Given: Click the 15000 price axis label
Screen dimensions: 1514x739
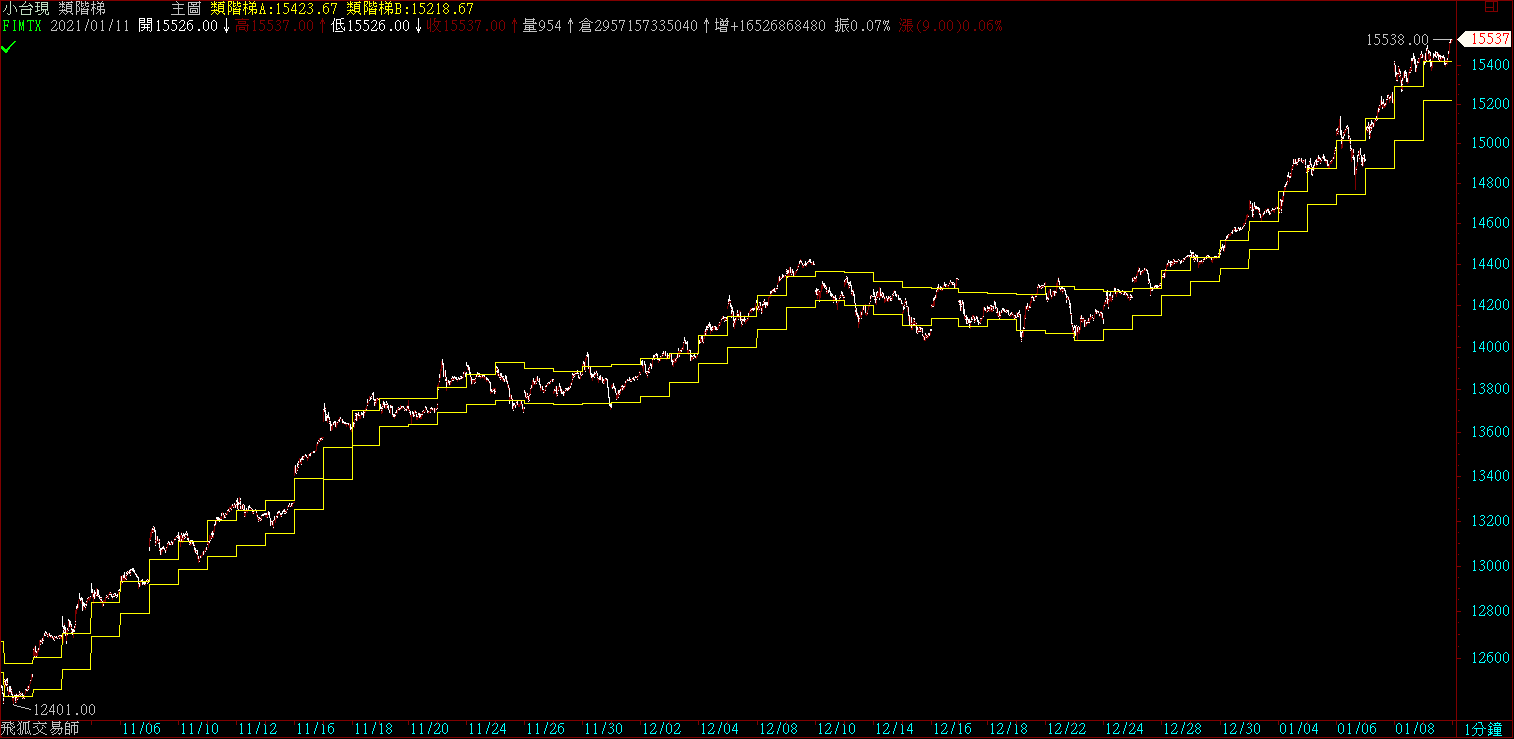Looking at the screenshot, I should point(1490,143).
